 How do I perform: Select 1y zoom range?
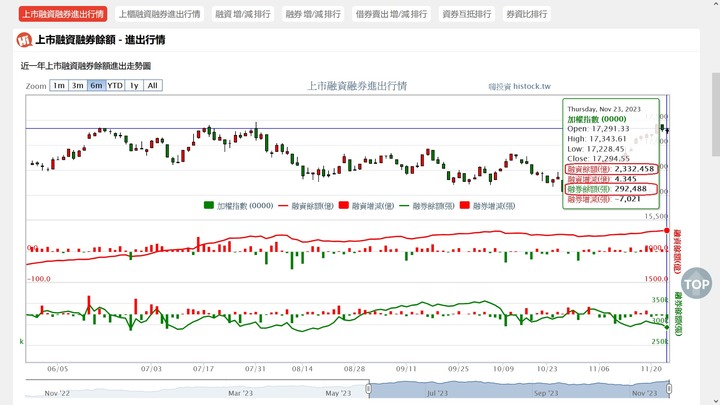tap(134, 86)
